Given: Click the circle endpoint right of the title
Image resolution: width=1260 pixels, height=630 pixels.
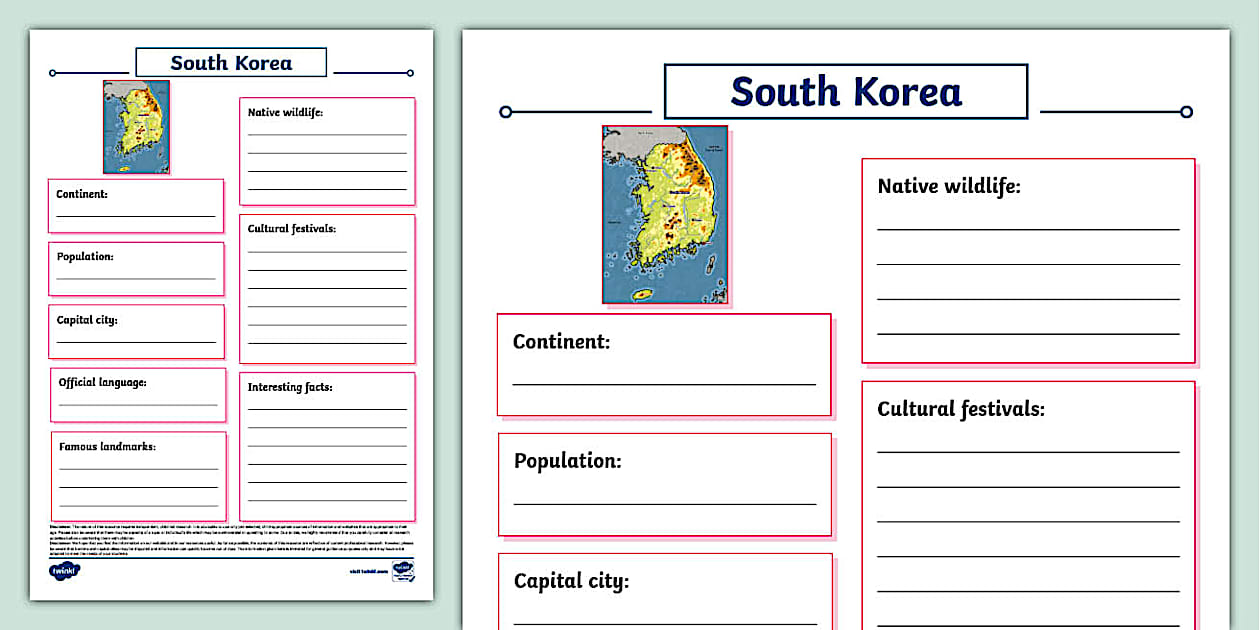Looking at the screenshot, I should [x=1188, y=111].
